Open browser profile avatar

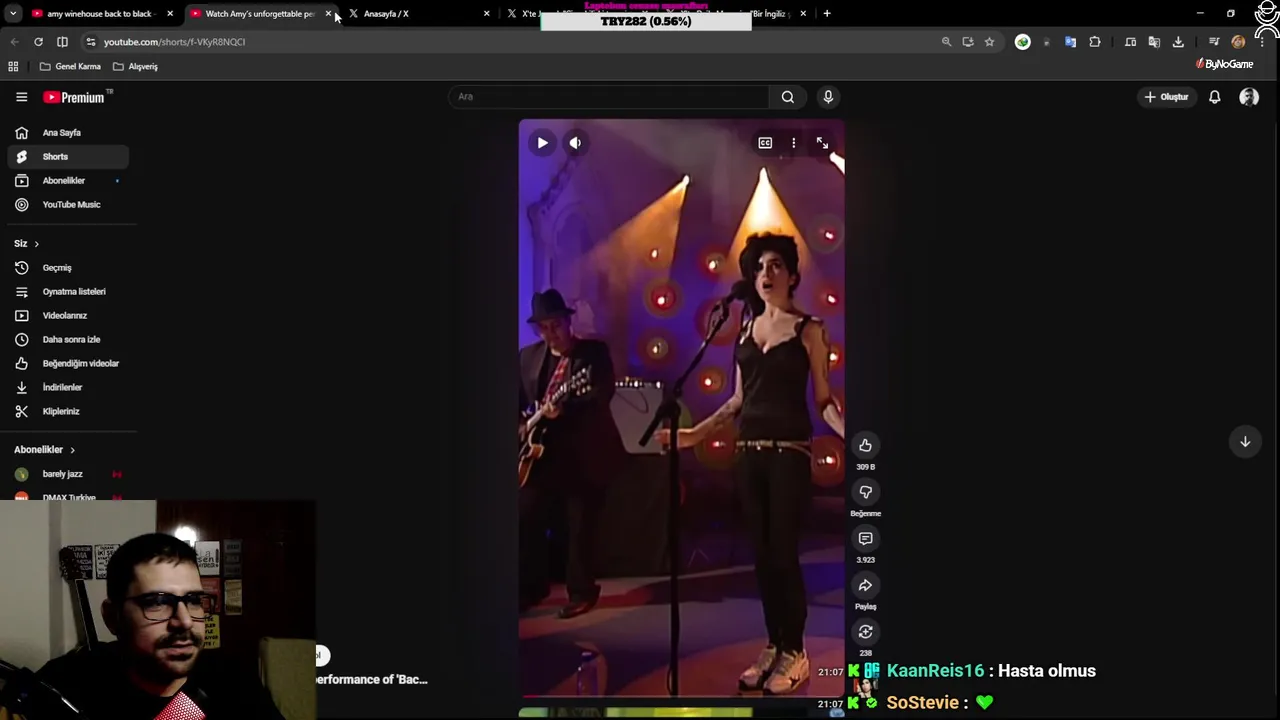point(1238,42)
